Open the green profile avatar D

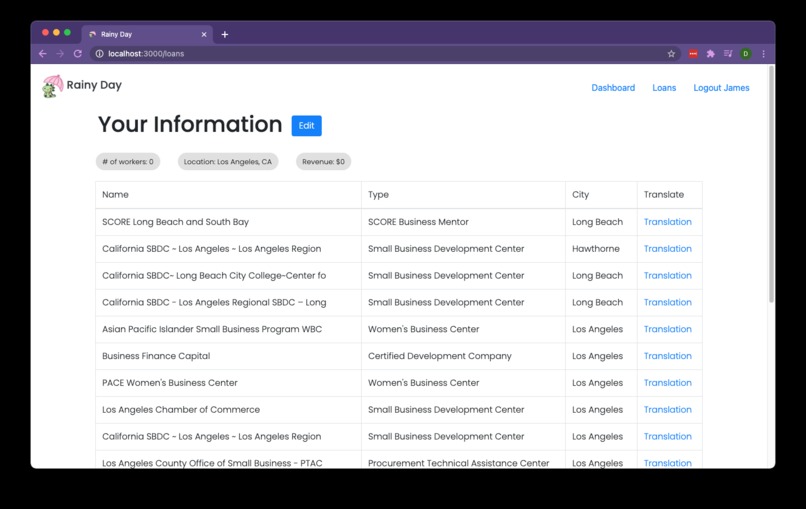[x=745, y=53]
